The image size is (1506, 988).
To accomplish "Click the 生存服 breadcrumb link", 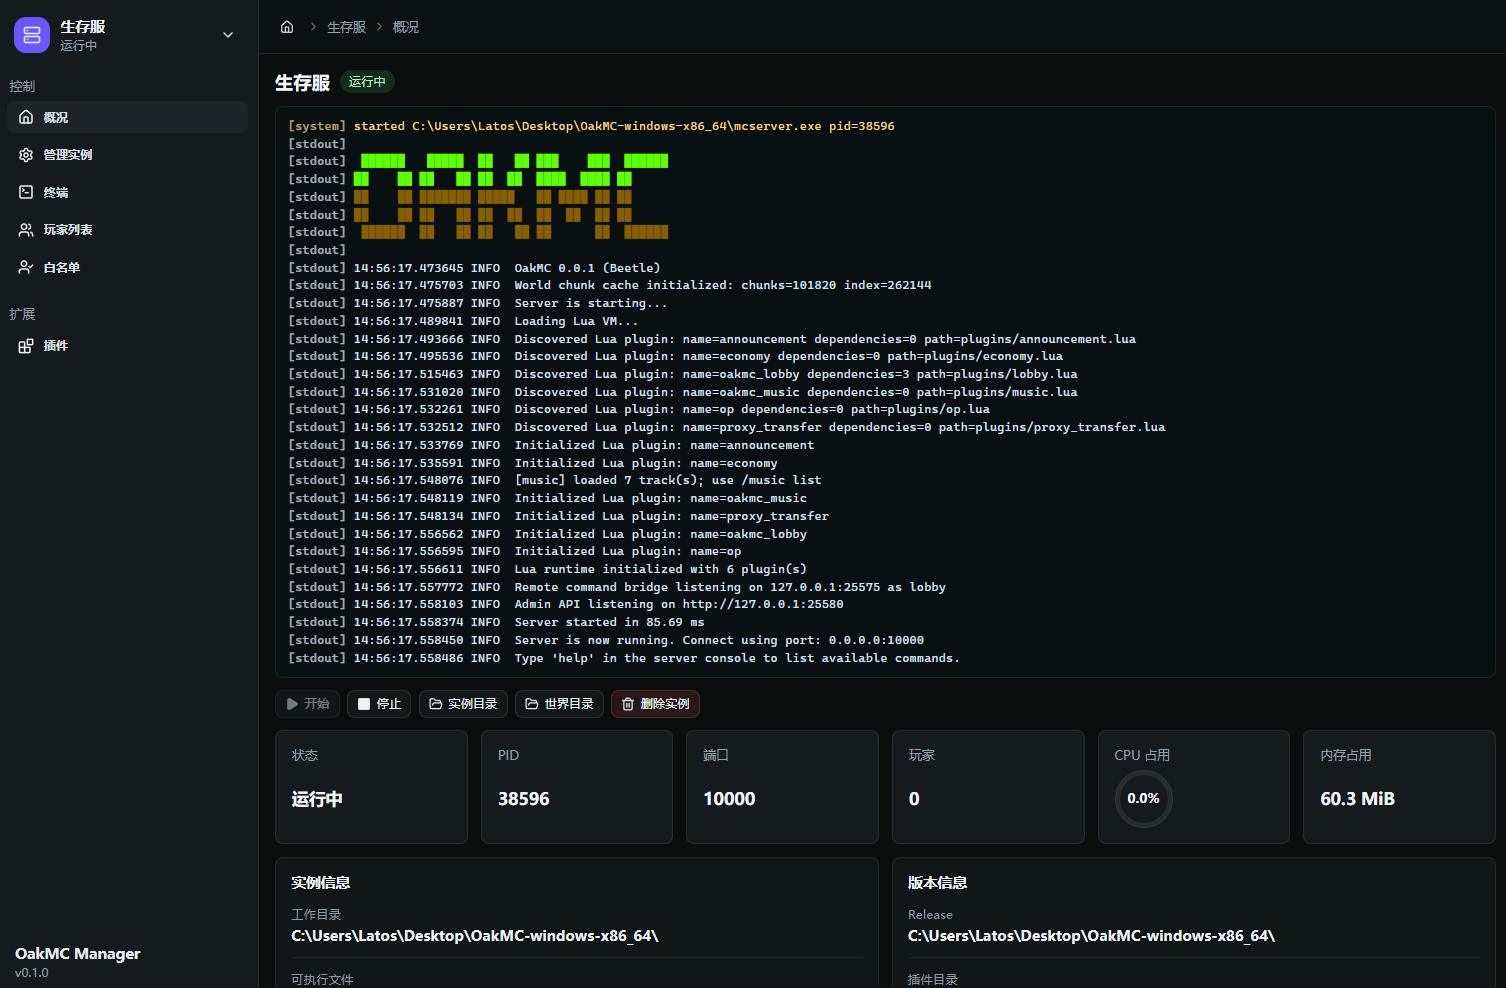I will tap(346, 27).
